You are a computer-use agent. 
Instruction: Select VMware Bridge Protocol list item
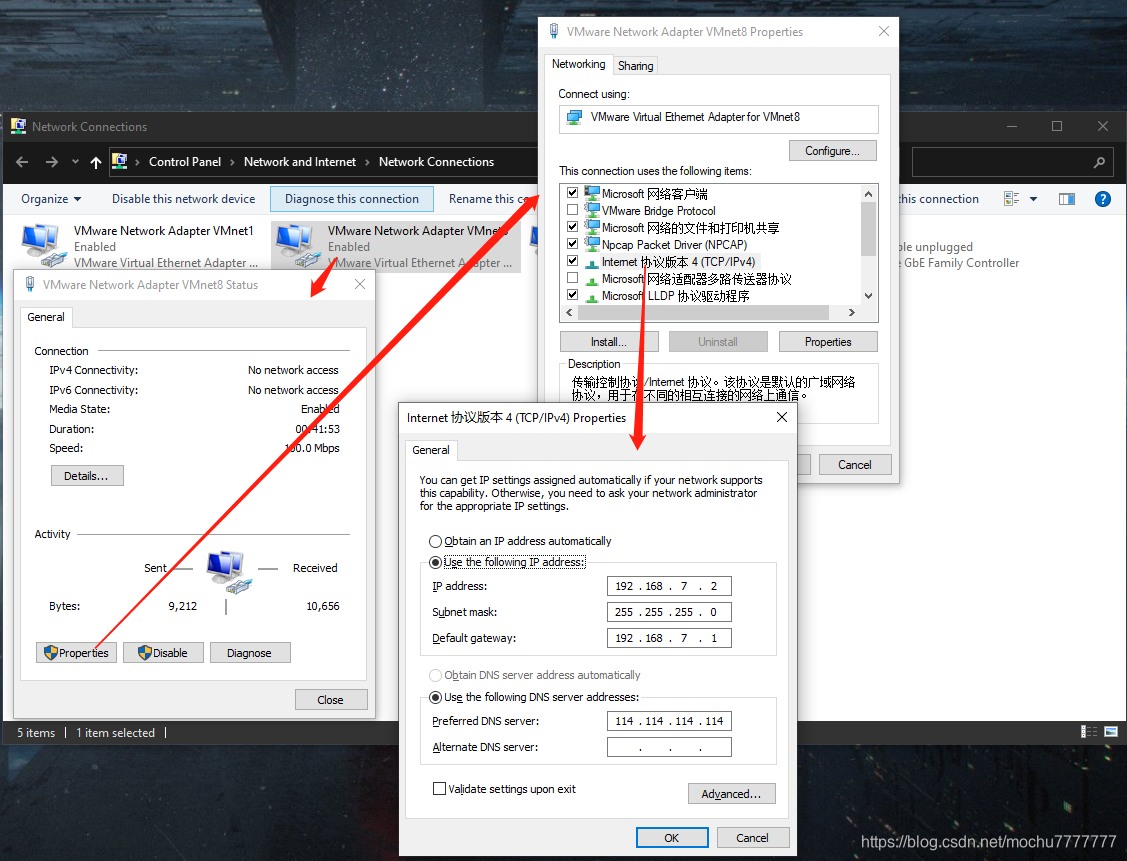pos(658,211)
